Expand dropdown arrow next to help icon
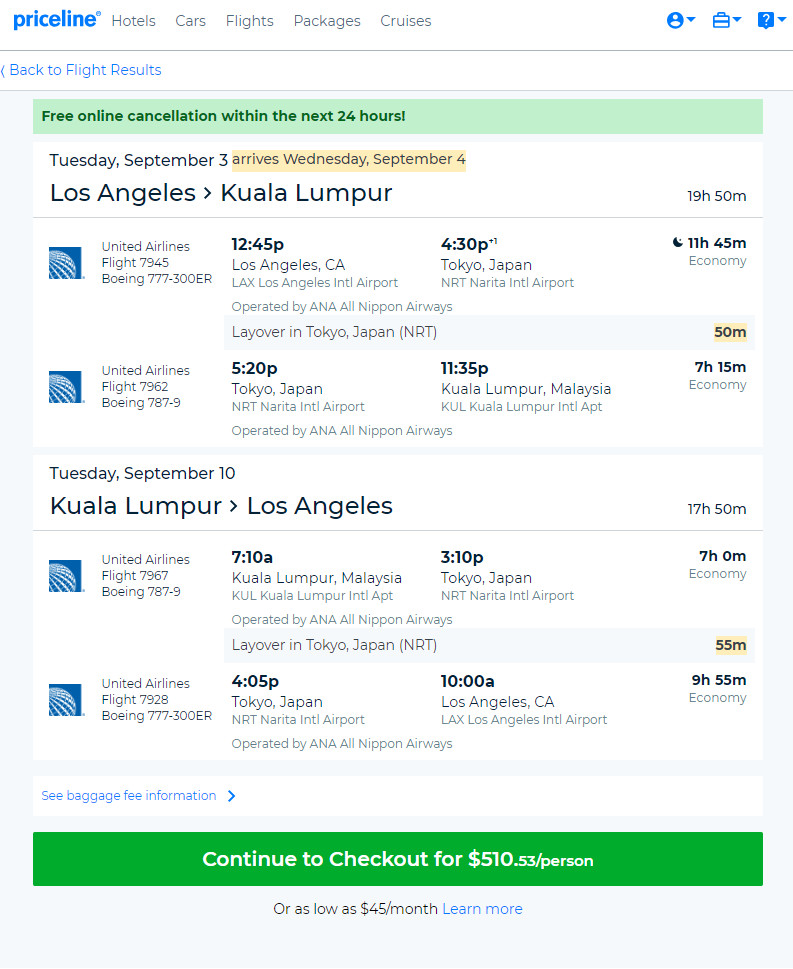Screen dimensions: 793x969 (782, 20)
